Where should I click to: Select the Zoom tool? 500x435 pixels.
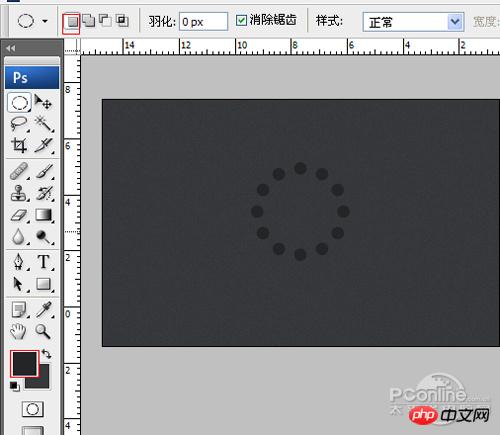tap(43, 332)
